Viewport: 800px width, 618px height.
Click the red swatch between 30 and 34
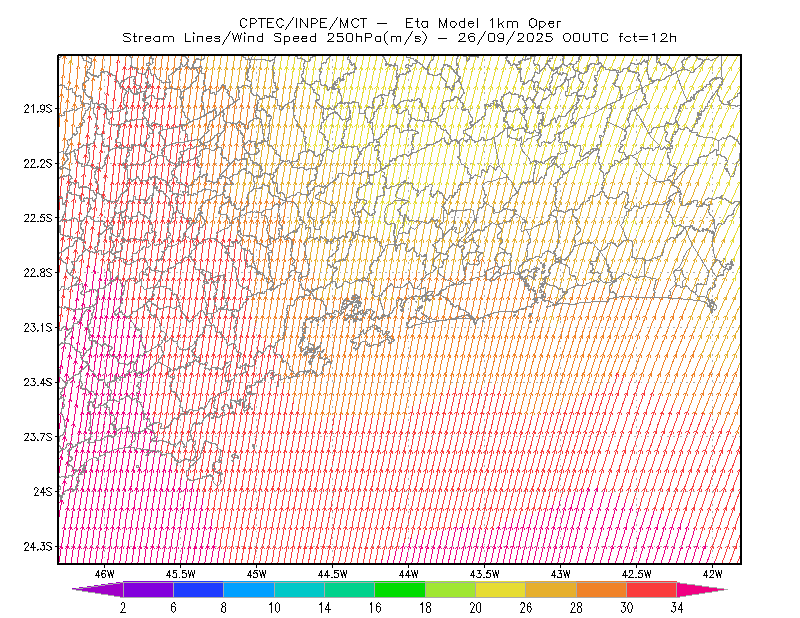652,589
